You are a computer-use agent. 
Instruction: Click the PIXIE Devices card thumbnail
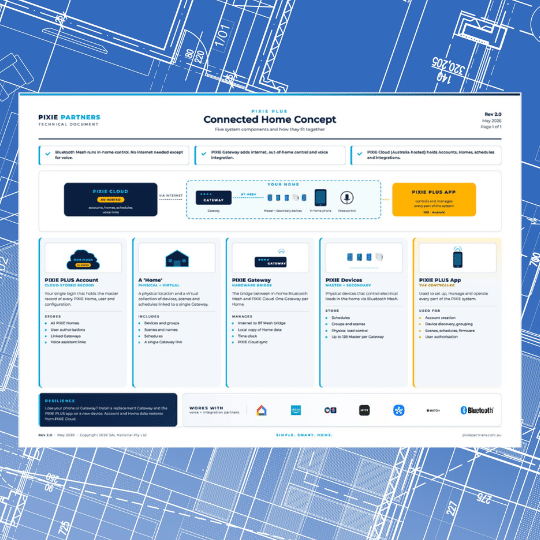pyautogui.click(x=364, y=258)
